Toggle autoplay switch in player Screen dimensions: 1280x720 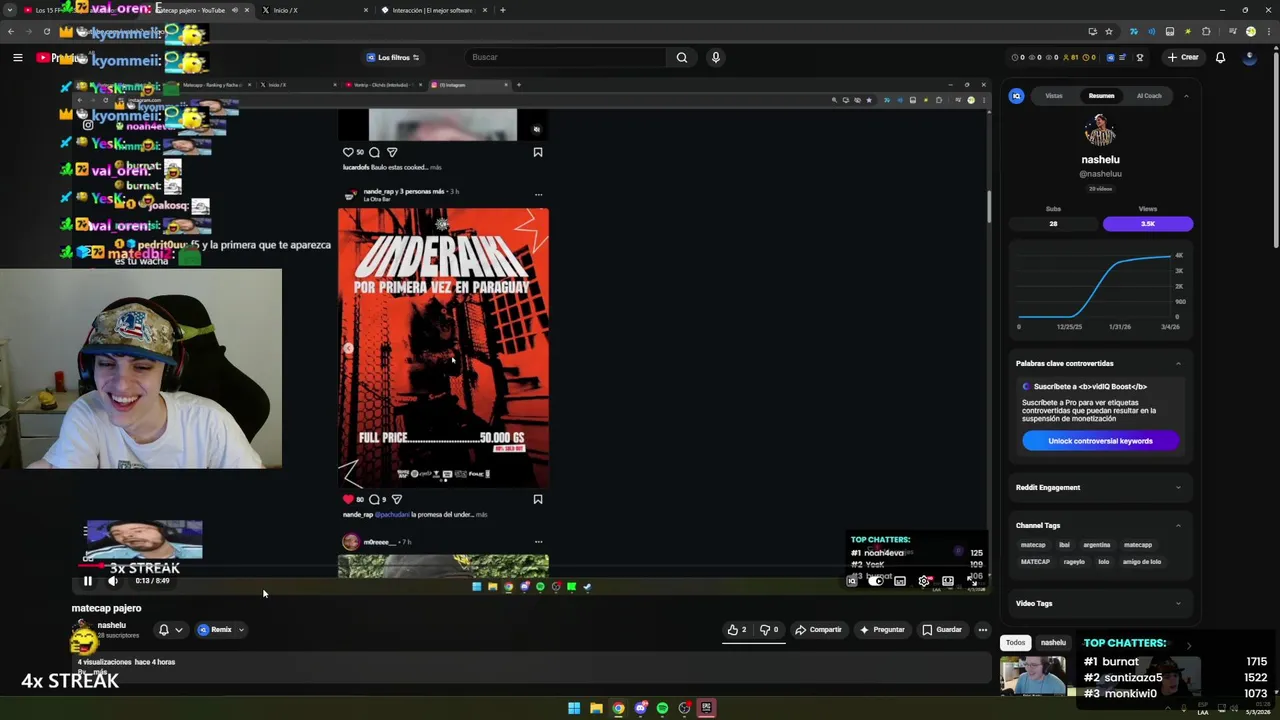click(x=876, y=581)
